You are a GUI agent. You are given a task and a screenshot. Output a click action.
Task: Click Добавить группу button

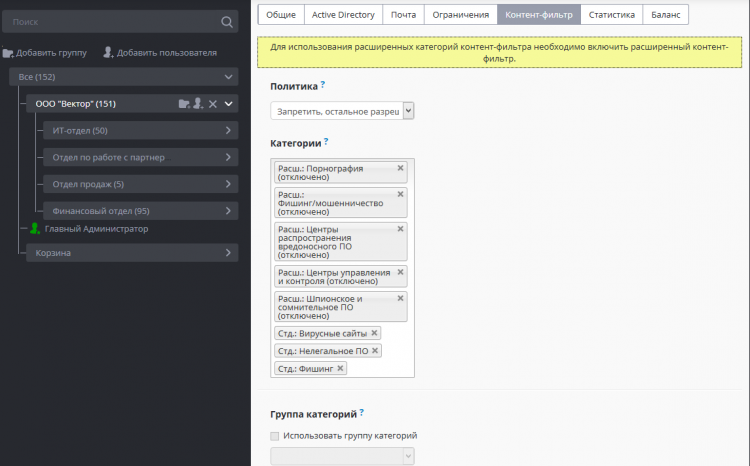pyautogui.click(x=45, y=52)
